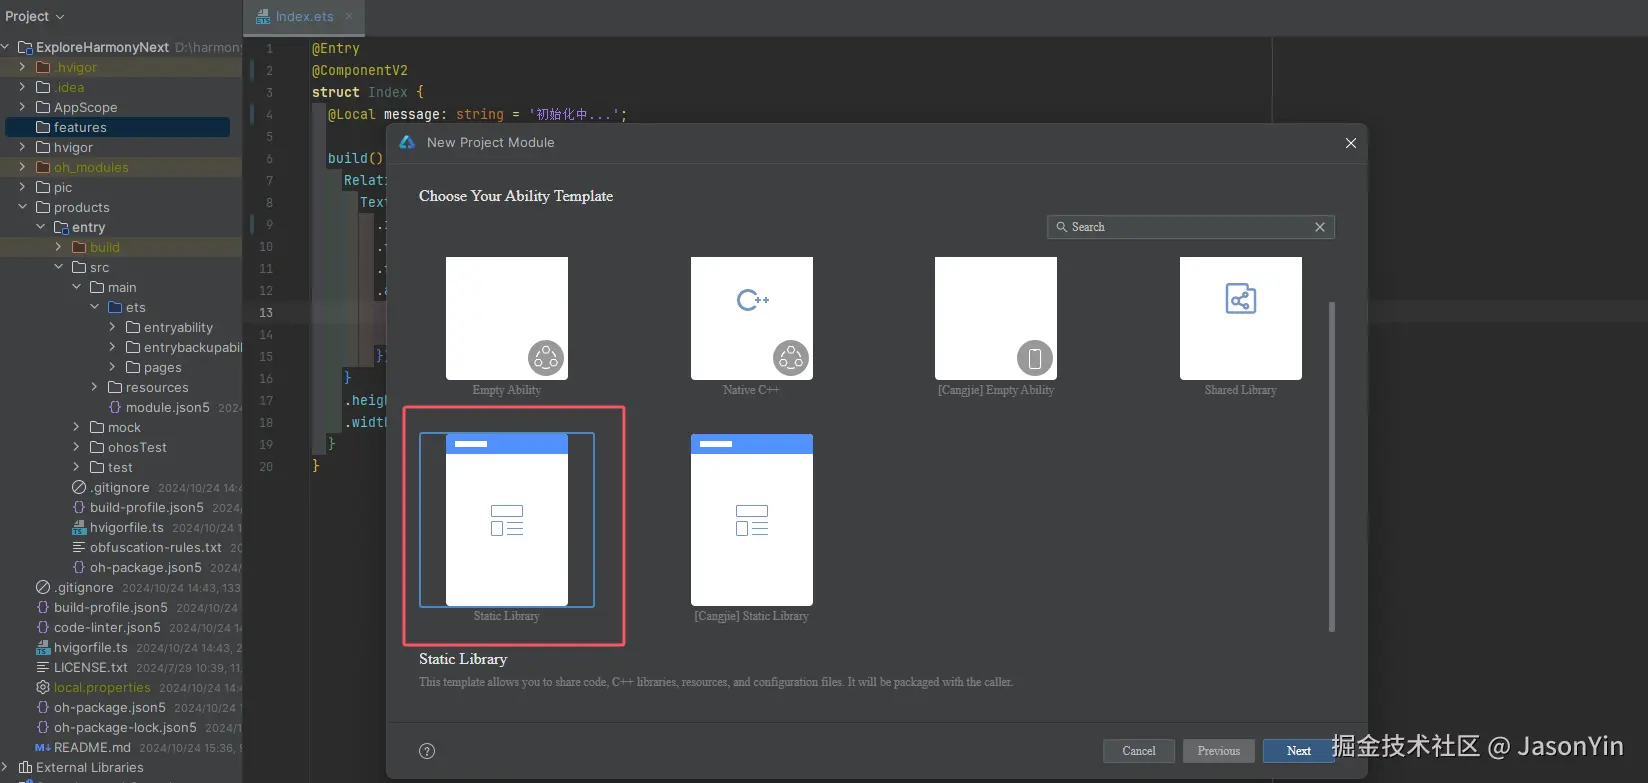Expand the oh_modules folder
Image resolution: width=1648 pixels, height=783 pixels.
coord(23,167)
